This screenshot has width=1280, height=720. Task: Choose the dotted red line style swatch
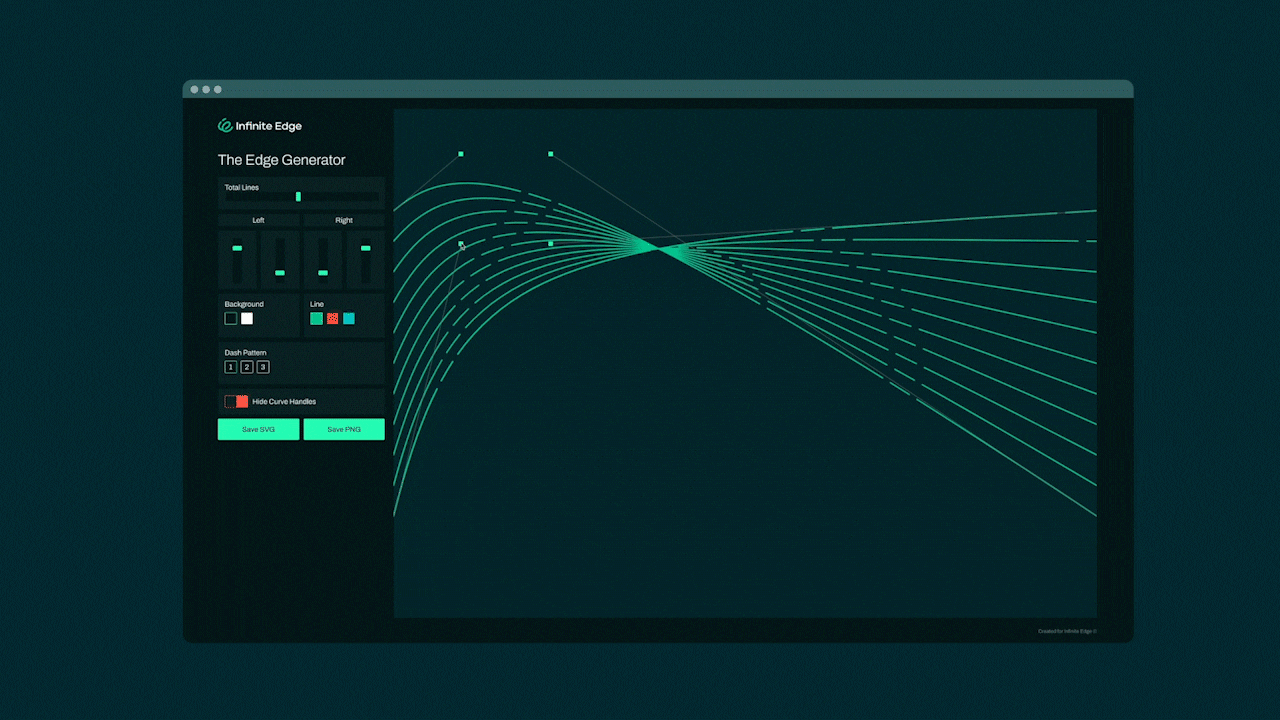pyautogui.click(x=332, y=318)
